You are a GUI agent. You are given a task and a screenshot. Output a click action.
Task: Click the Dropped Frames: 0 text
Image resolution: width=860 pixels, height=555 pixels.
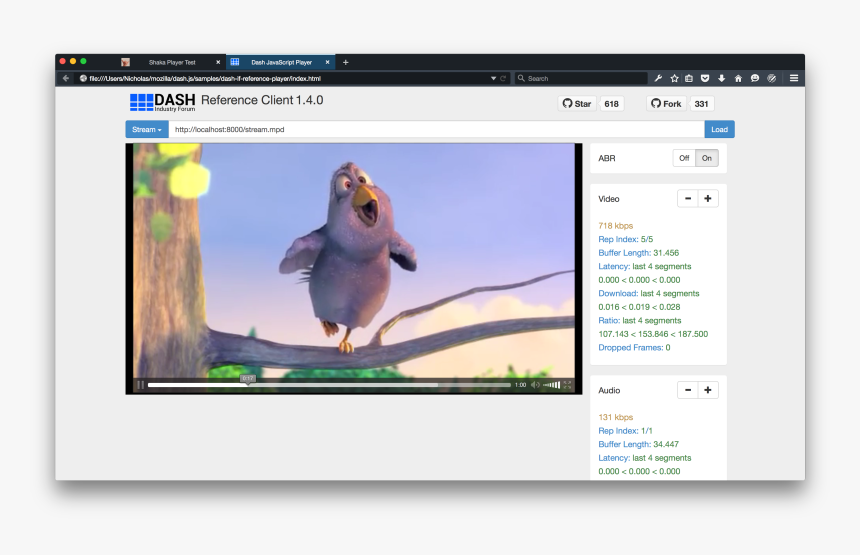click(634, 348)
